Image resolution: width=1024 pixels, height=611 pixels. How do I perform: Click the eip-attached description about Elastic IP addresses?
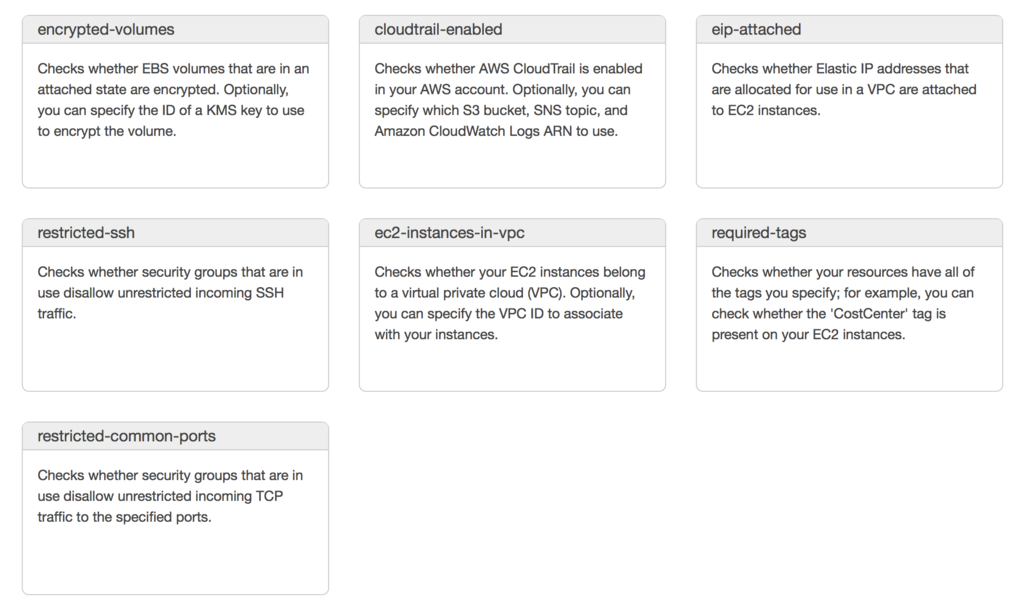tap(844, 89)
